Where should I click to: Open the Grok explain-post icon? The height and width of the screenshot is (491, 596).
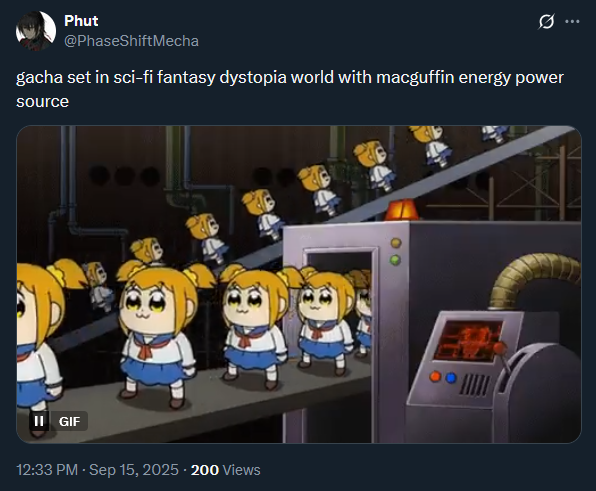(546, 21)
